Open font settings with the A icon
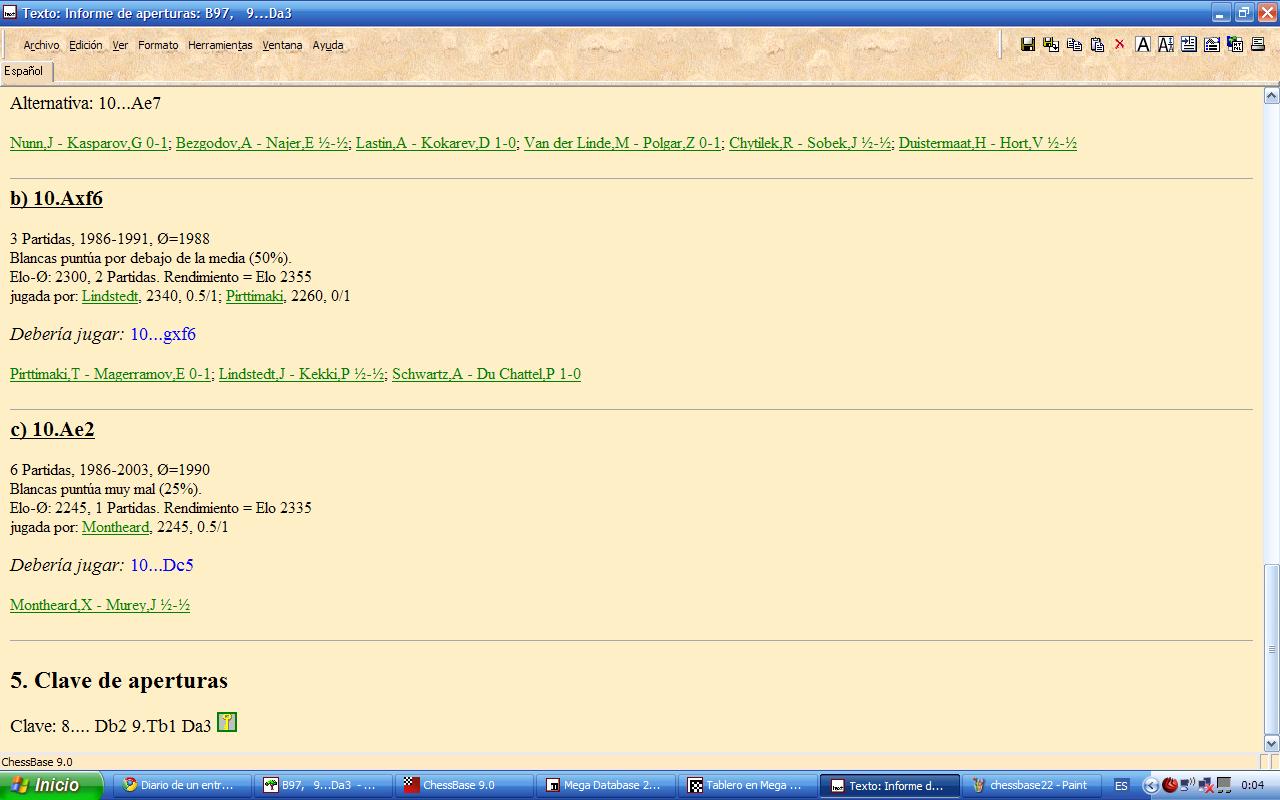 [1142, 44]
